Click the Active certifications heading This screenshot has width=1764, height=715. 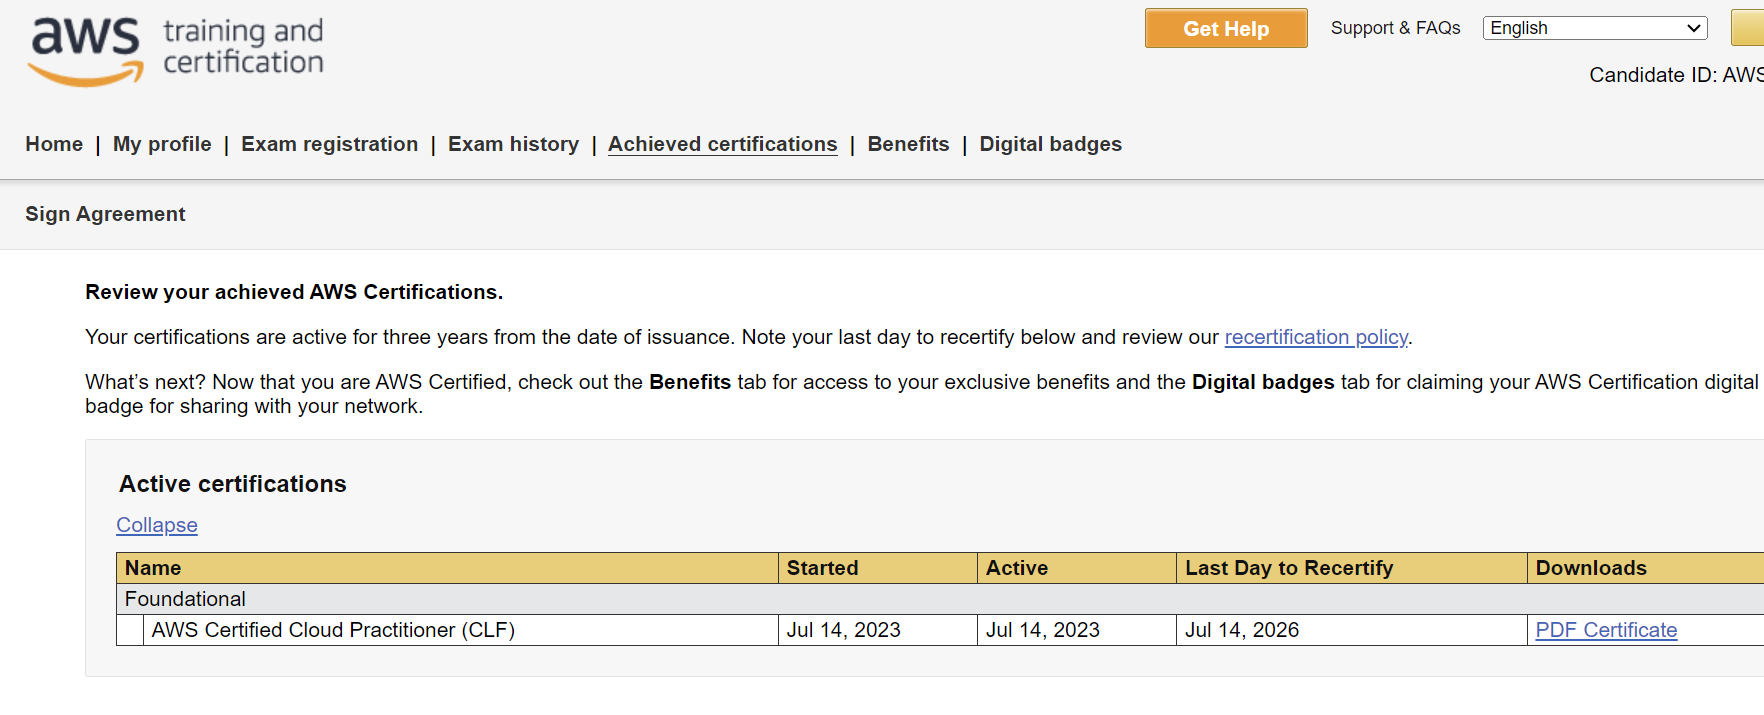pyautogui.click(x=233, y=484)
